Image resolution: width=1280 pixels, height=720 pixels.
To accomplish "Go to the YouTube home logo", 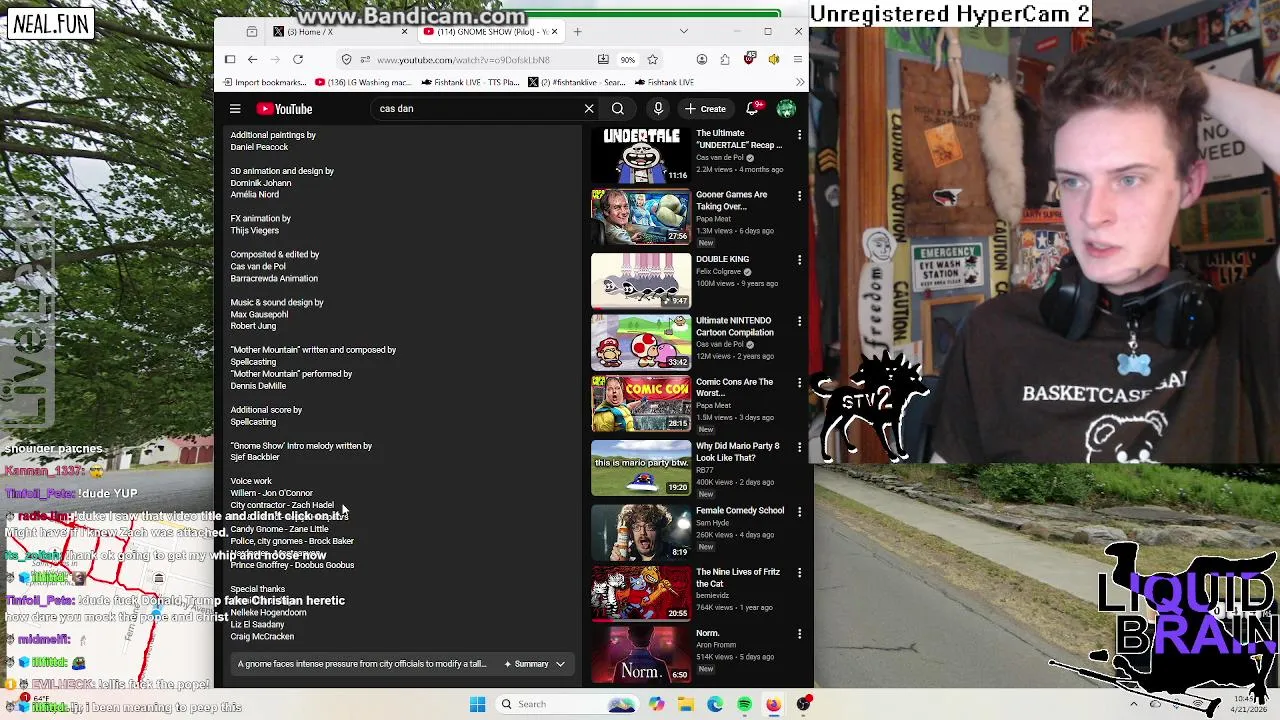I will (x=285, y=109).
